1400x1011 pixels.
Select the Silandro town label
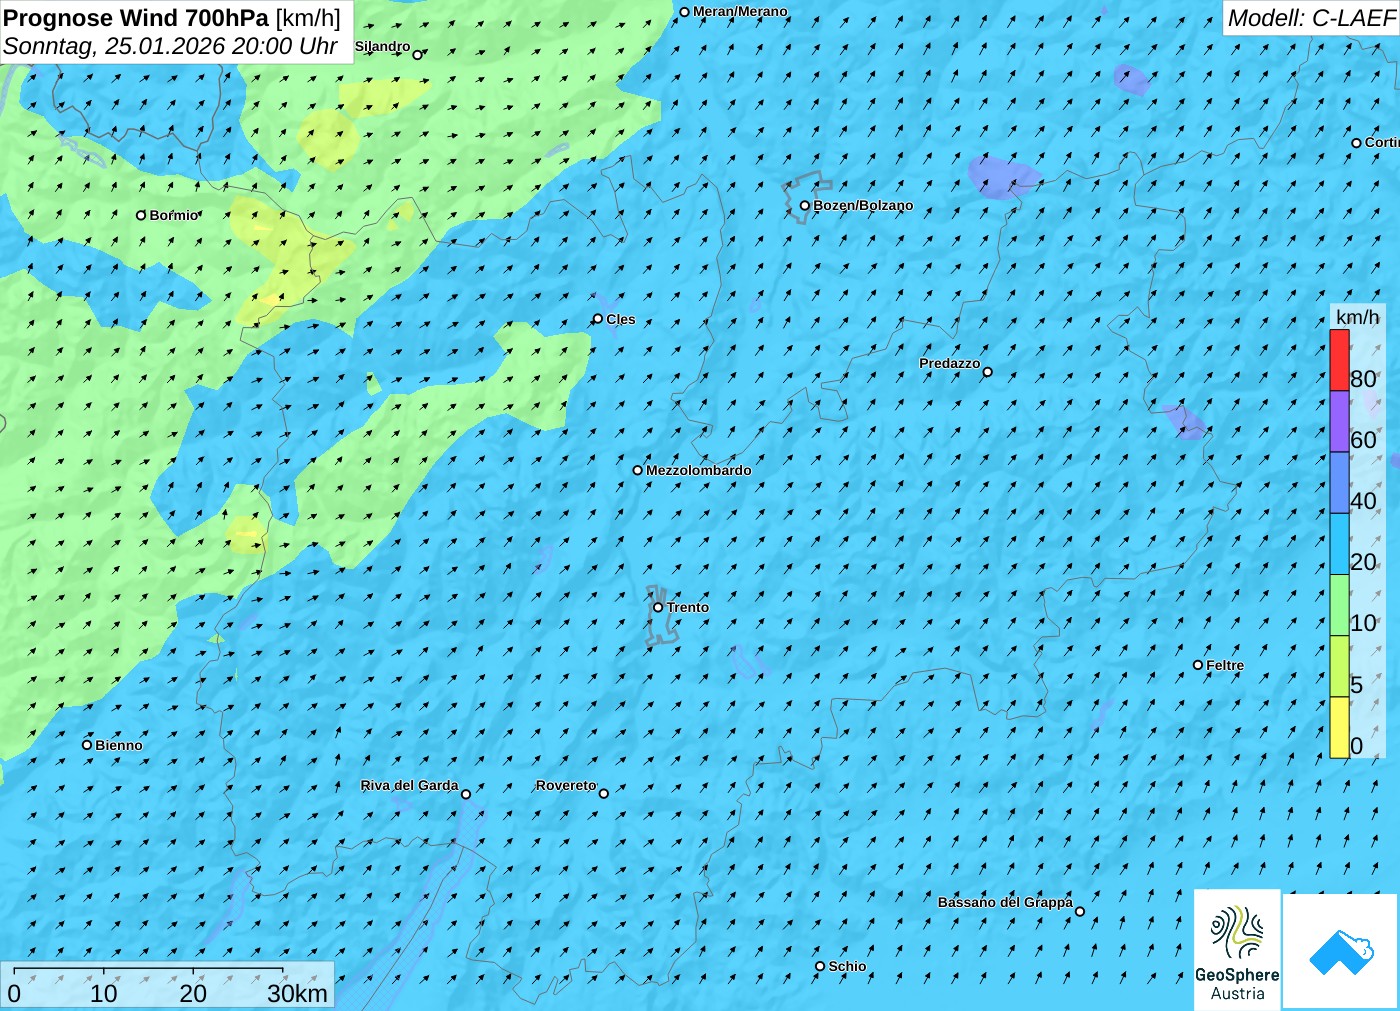pos(382,46)
